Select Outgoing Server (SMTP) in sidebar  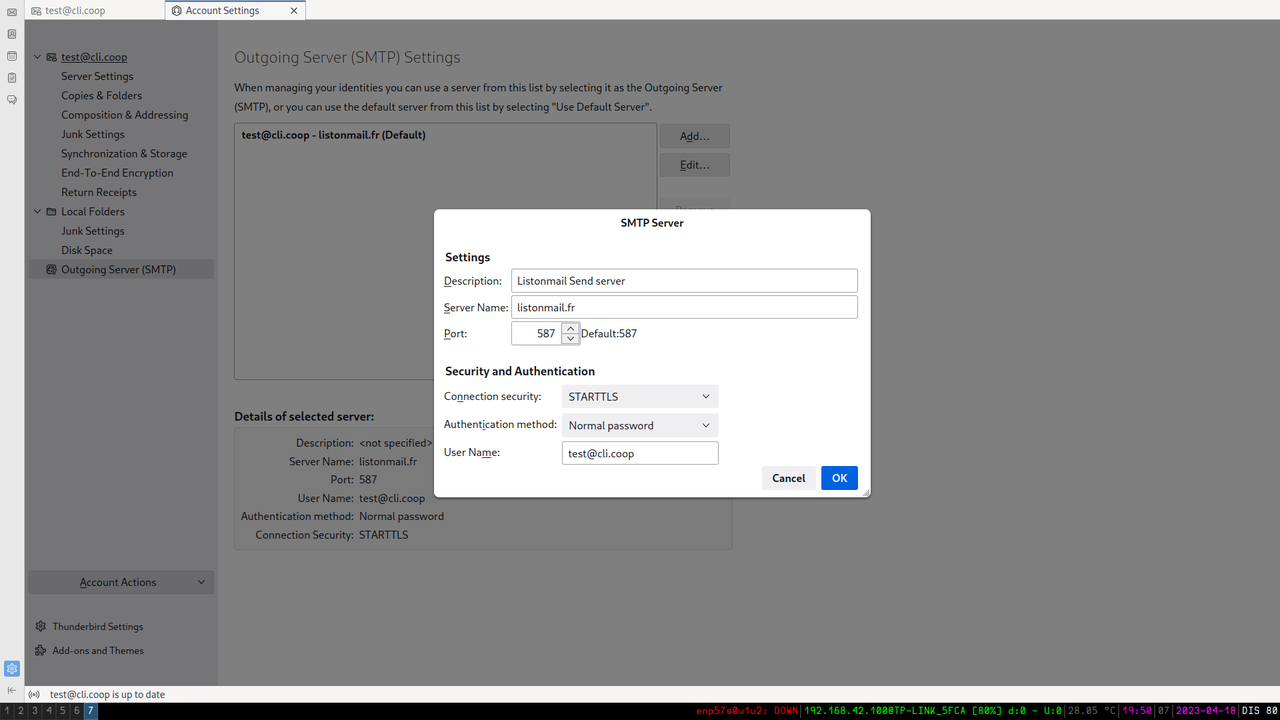[x=121, y=270]
